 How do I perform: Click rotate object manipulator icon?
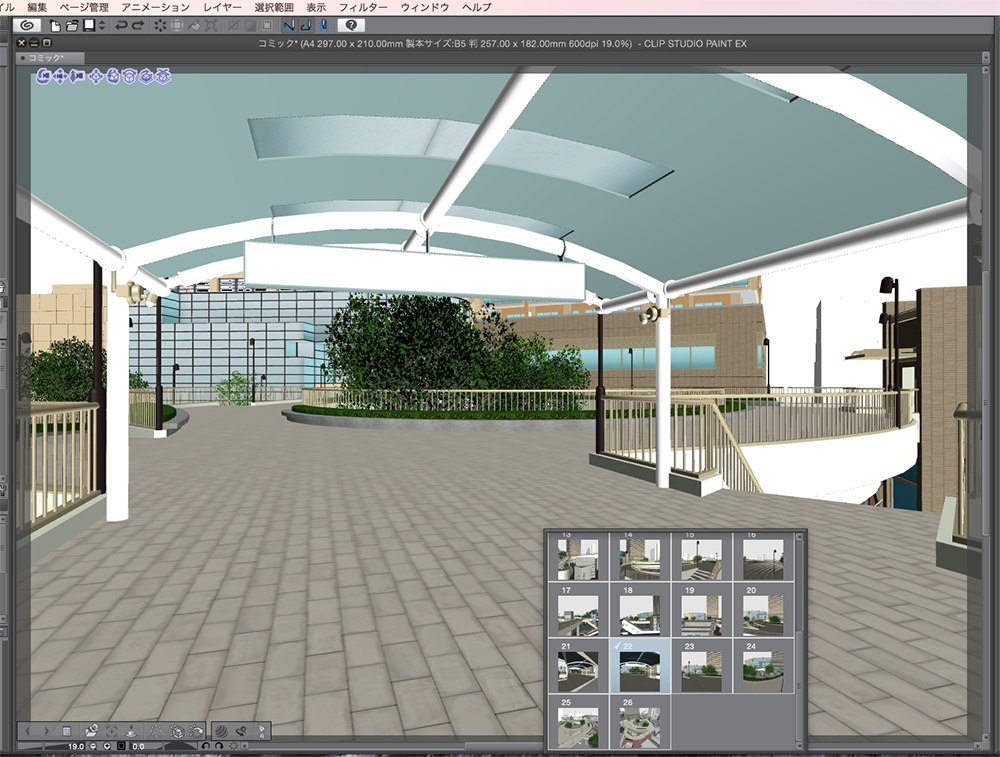point(113,77)
